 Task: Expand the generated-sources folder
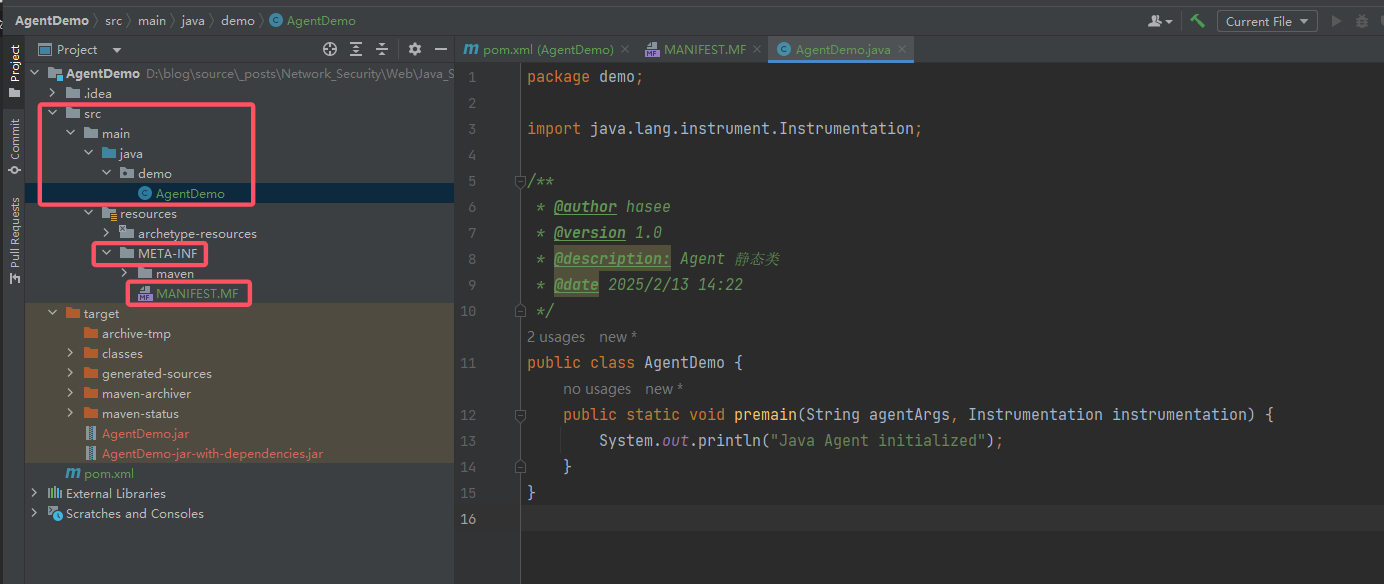(x=71, y=373)
